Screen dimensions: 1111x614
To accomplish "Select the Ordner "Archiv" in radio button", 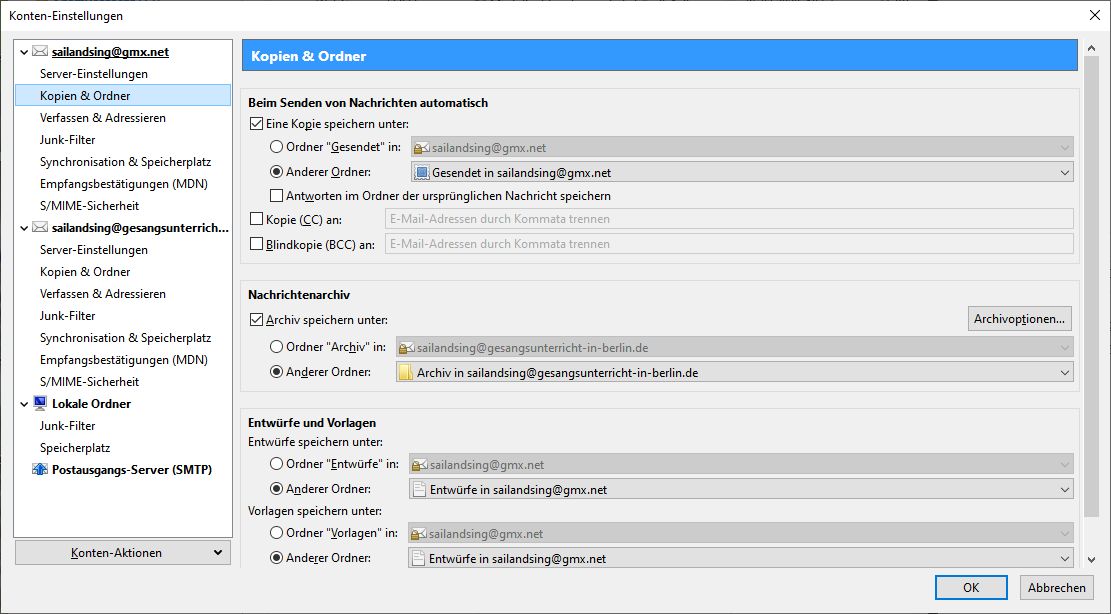I will click(277, 347).
